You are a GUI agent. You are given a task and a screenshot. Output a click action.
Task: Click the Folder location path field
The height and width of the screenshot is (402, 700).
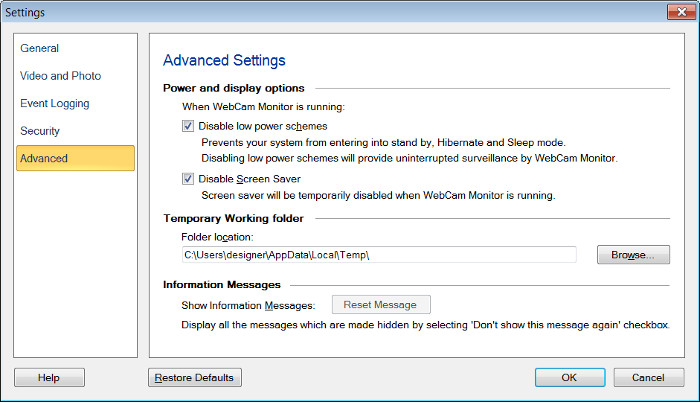378,255
